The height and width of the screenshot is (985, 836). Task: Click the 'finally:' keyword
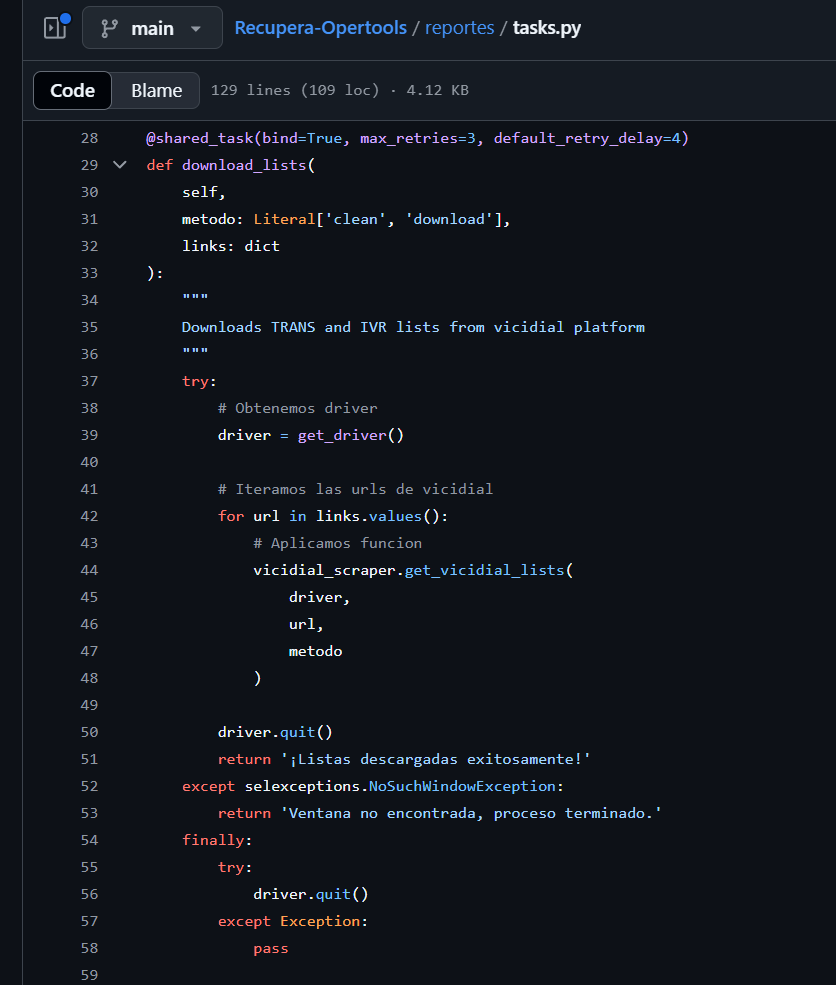(217, 841)
